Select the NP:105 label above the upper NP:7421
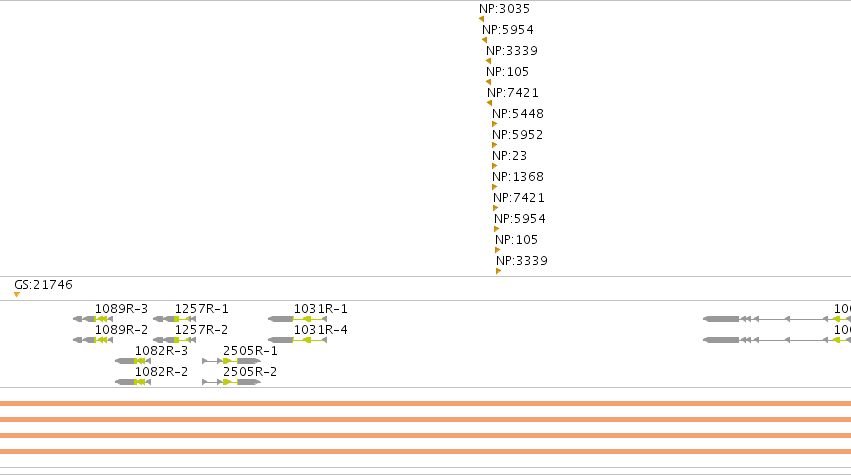The height and width of the screenshot is (475, 851). point(507,72)
